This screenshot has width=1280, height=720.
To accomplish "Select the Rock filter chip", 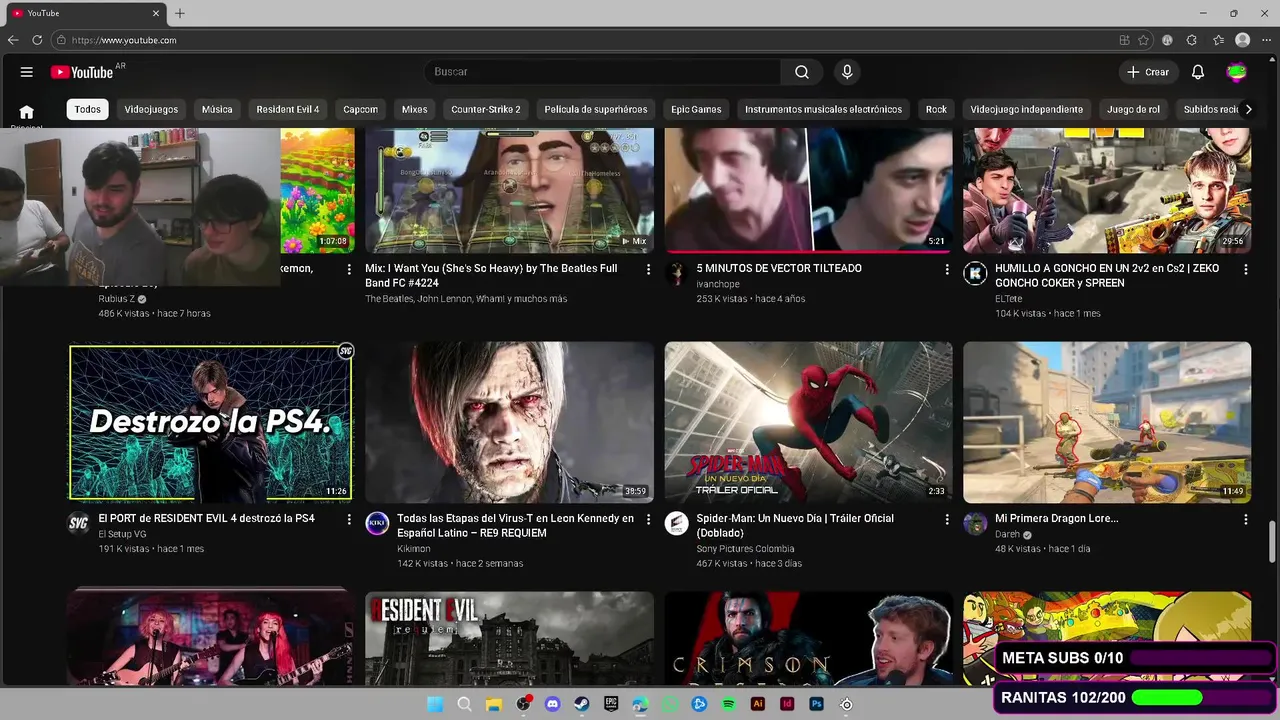I will pos(936,109).
